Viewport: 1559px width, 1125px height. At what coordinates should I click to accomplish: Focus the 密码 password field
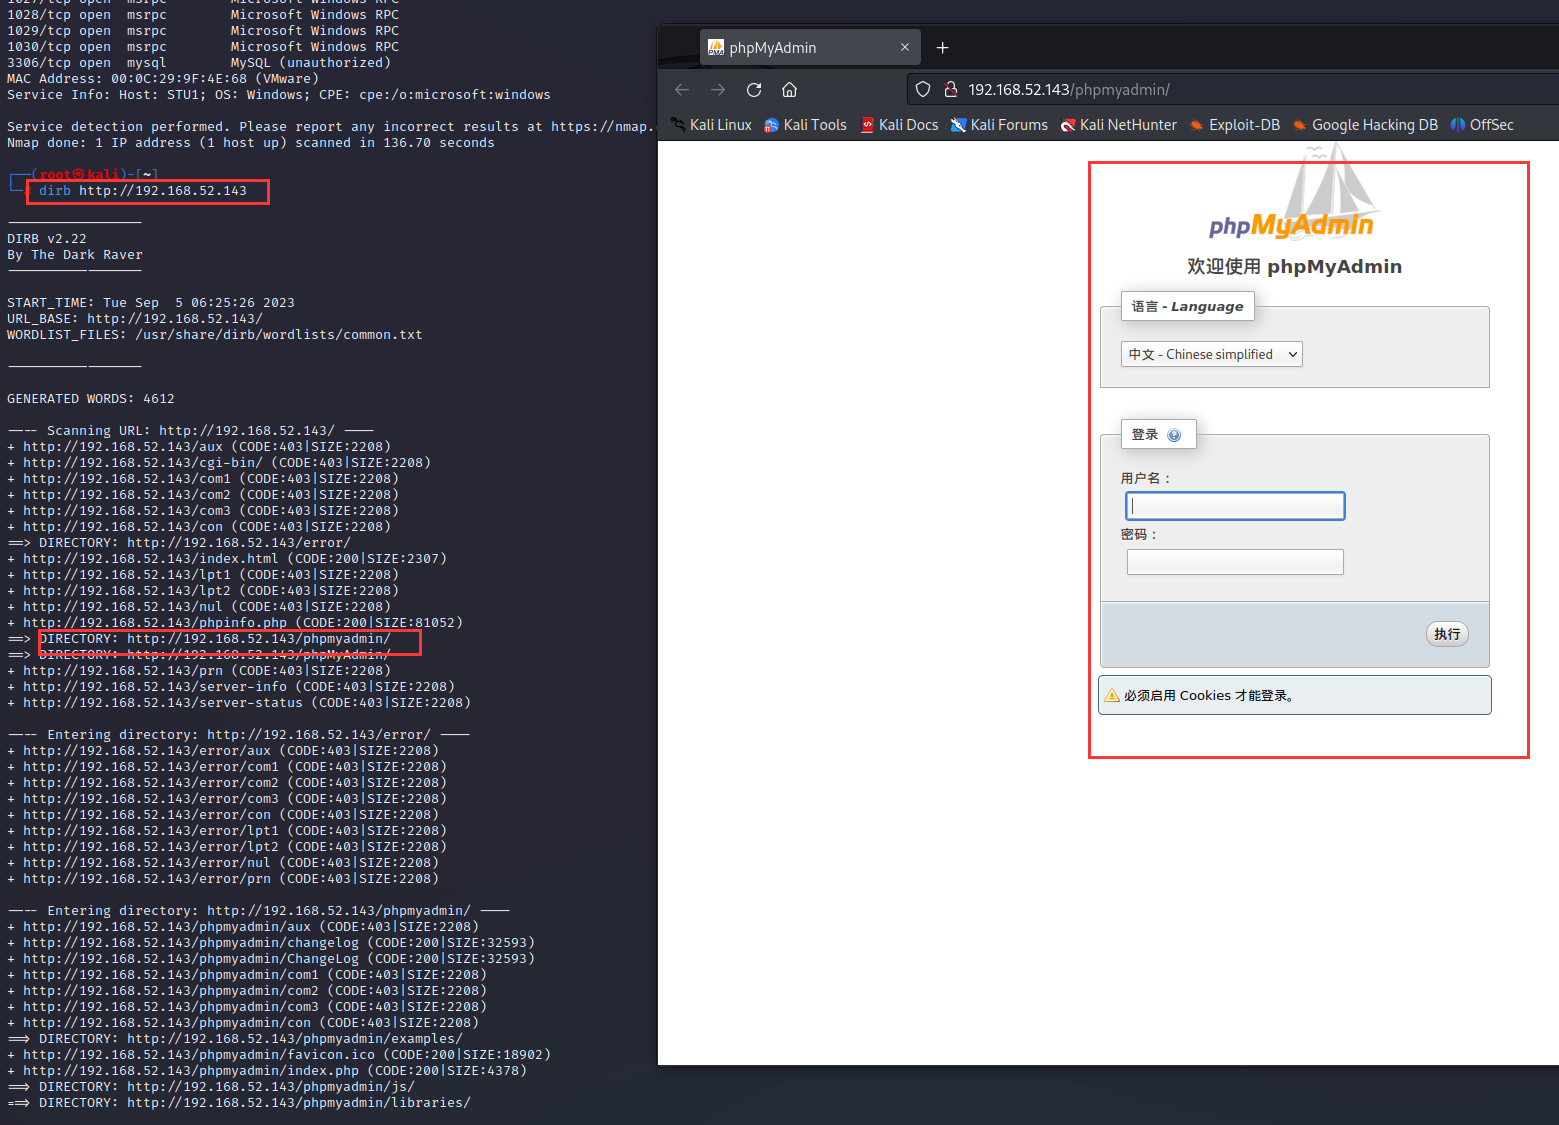coord(1235,562)
